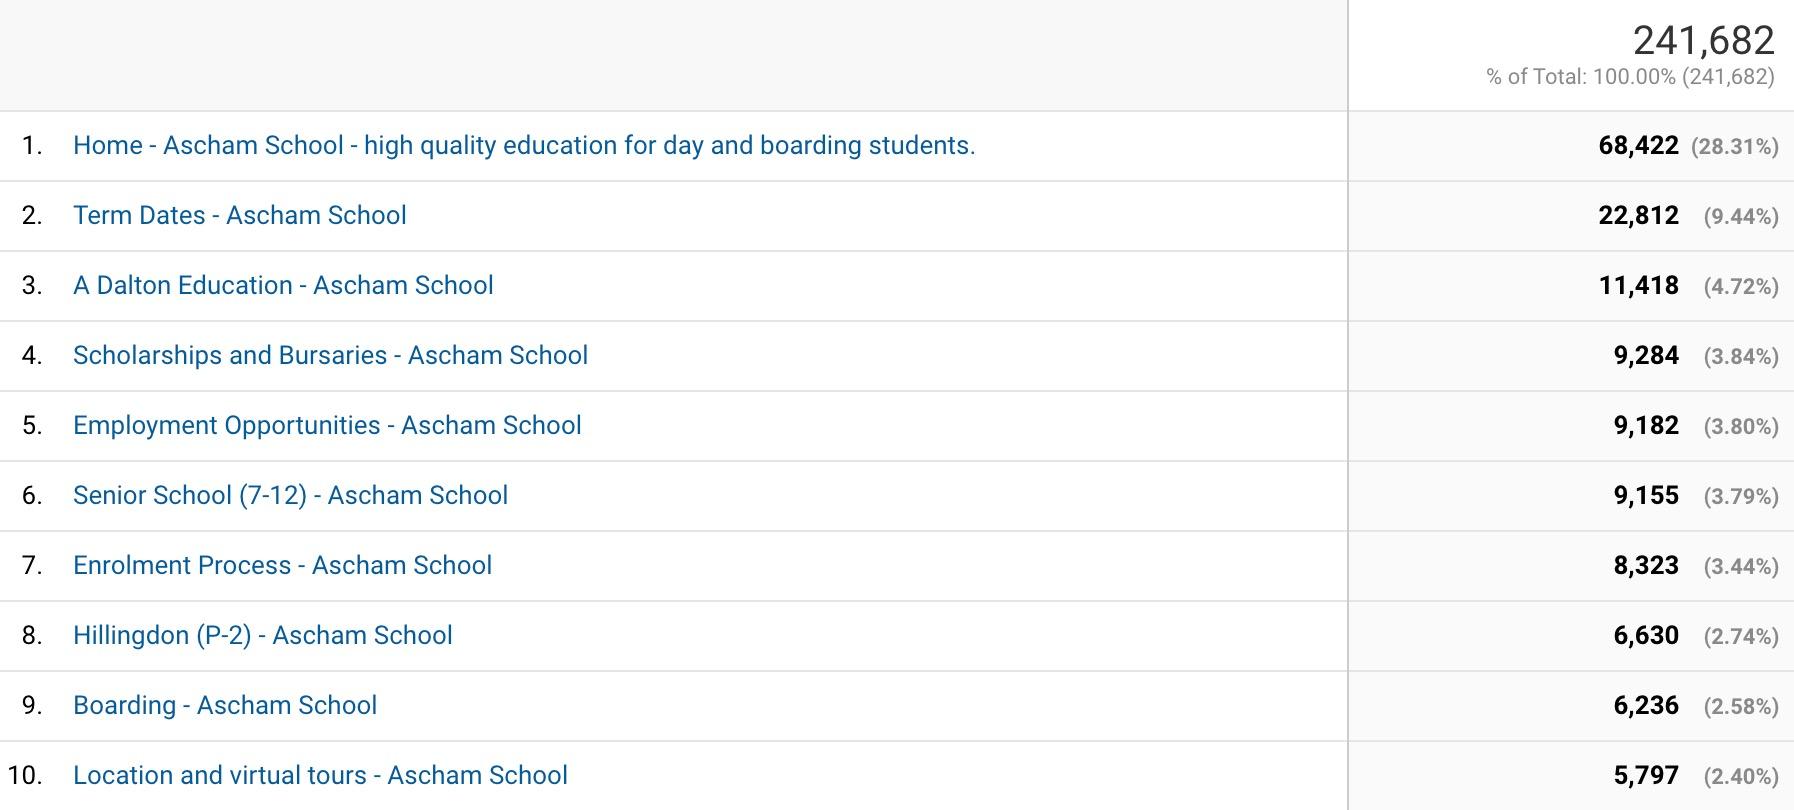Select the 9,284 pageviews cell

coord(1646,356)
